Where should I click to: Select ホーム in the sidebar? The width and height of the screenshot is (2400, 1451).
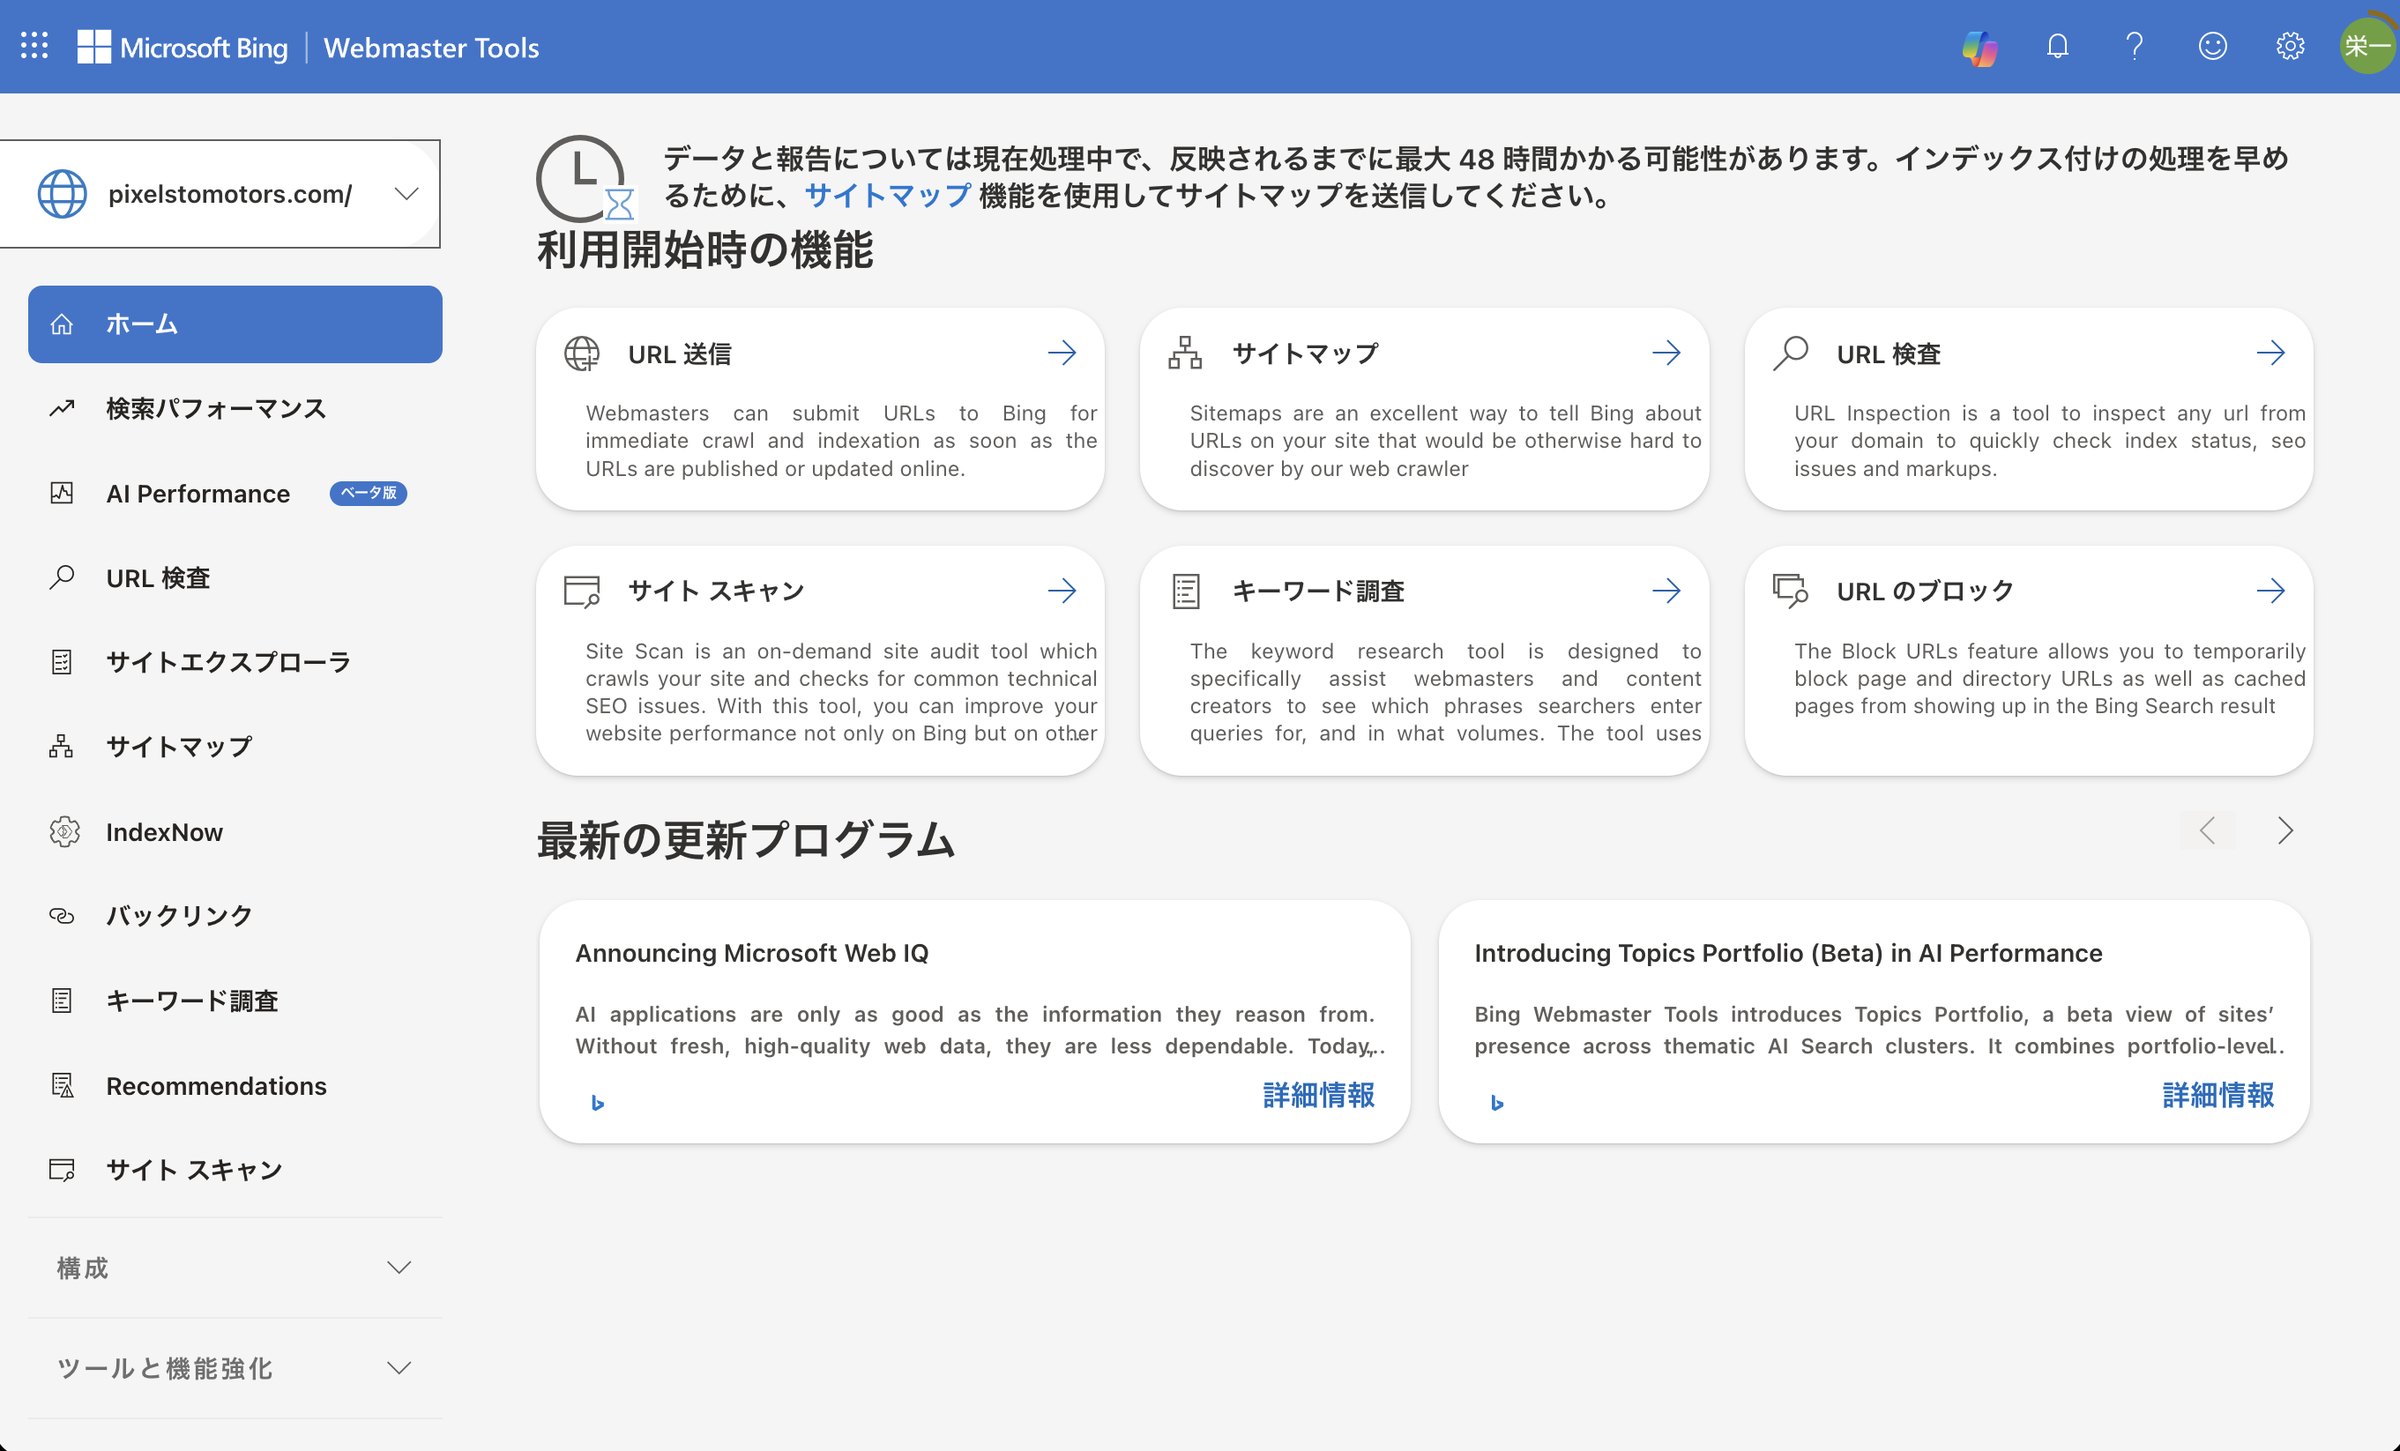click(235, 324)
